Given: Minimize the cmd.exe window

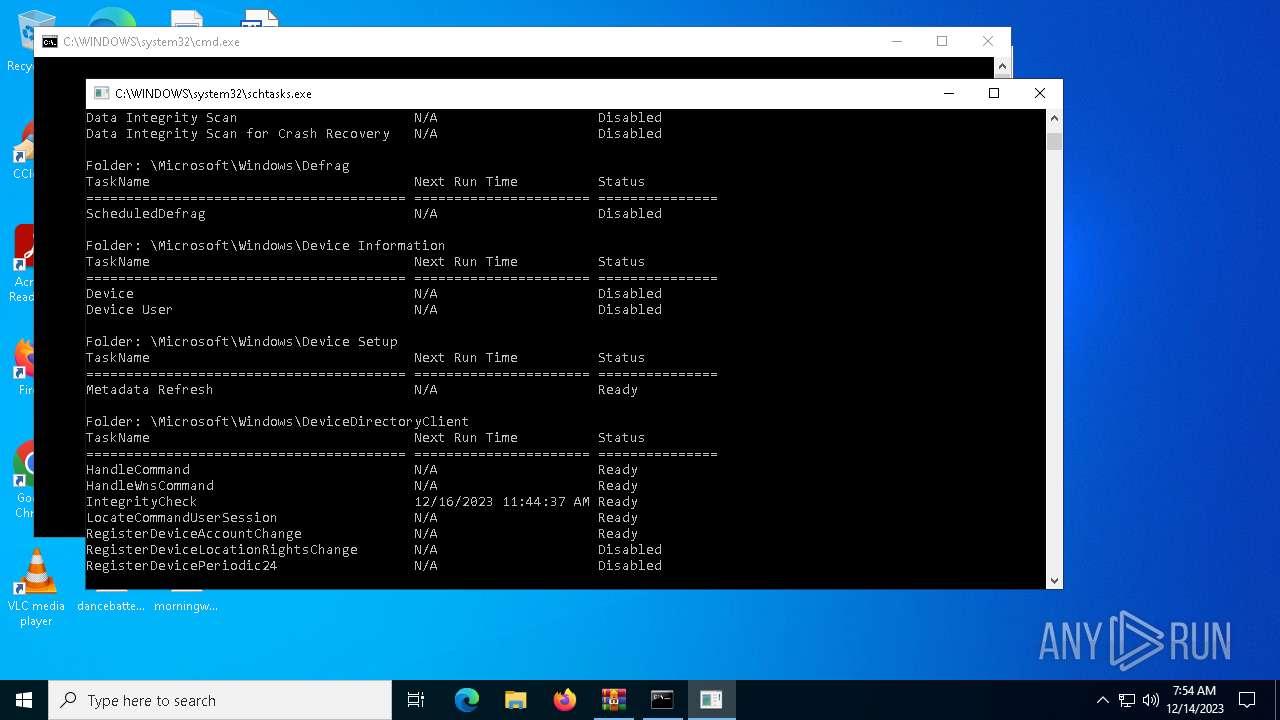Looking at the screenshot, I should click(x=896, y=41).
